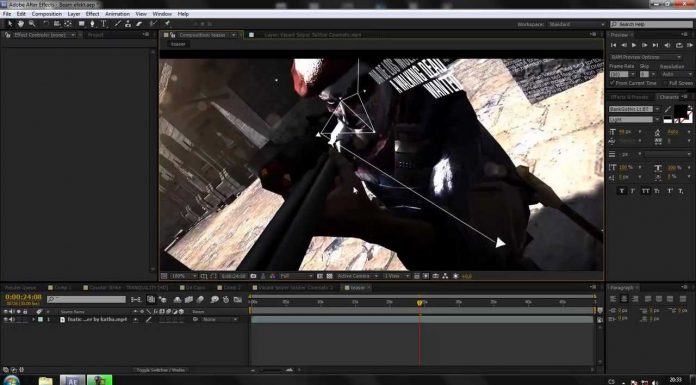Select the Clone Stamp tool

coord(128,24)
